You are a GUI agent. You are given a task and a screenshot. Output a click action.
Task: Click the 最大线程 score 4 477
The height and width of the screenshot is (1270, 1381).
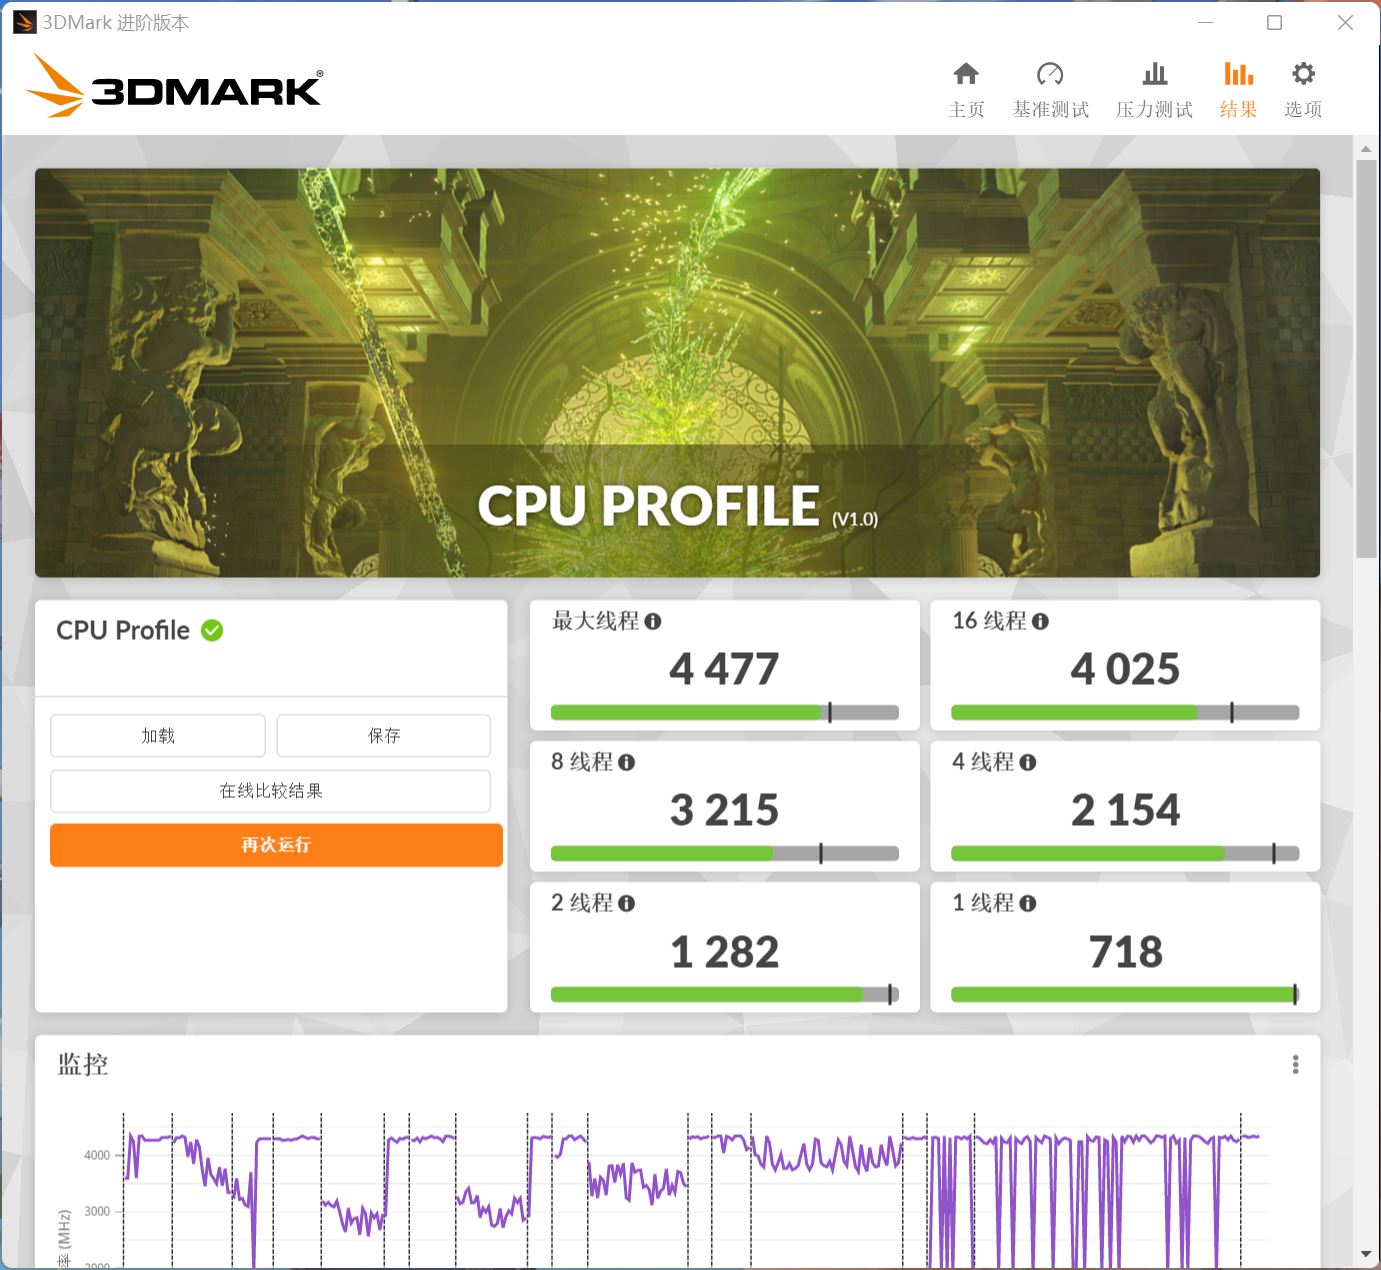724,669
